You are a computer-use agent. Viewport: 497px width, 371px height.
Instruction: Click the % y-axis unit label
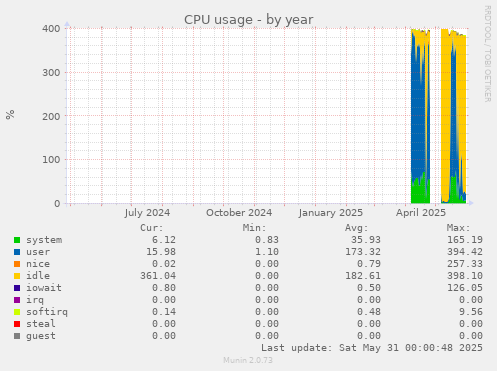(10, 114)
